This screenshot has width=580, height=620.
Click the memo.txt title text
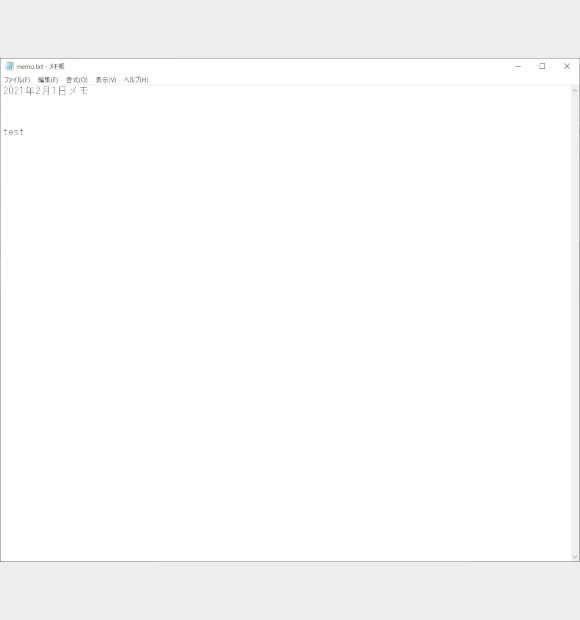click(40, 66)
